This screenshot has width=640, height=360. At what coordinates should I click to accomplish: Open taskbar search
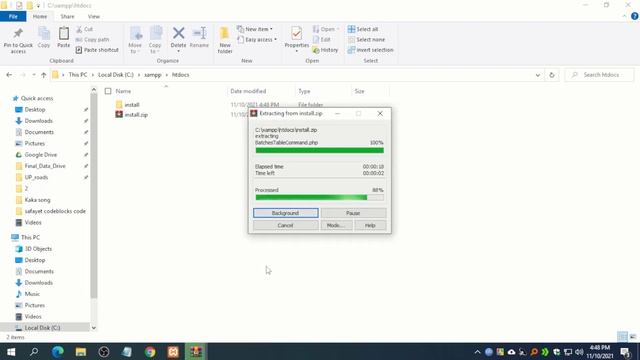point(34,352)
